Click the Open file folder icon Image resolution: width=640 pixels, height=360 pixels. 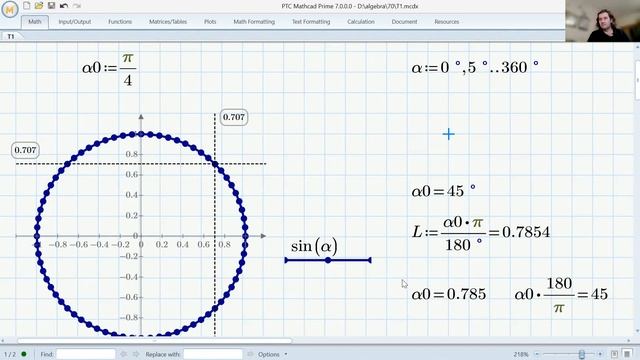pyautogui.click(x=39, y=5)
